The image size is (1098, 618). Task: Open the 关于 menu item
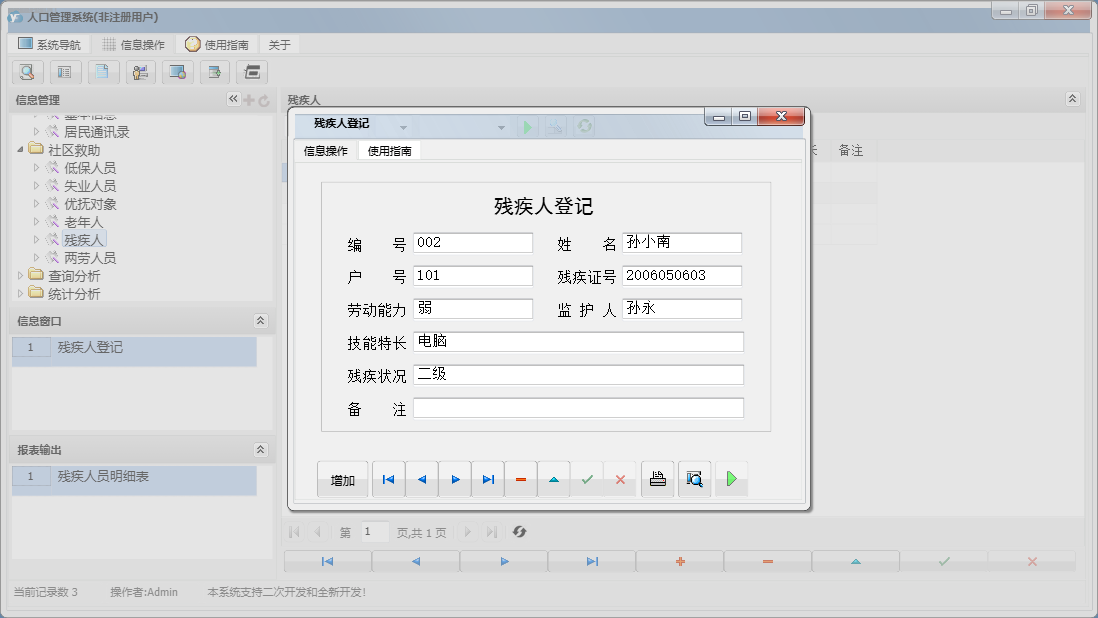tap(279, 45)
